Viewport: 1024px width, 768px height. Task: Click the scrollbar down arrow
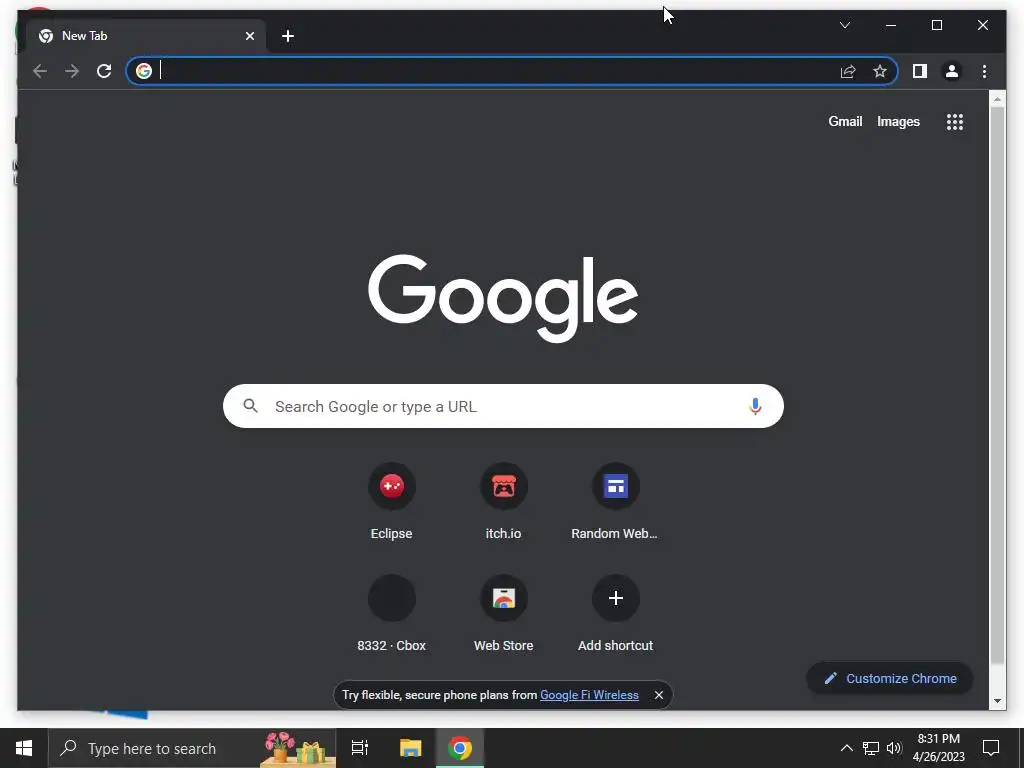click(997, 701)
